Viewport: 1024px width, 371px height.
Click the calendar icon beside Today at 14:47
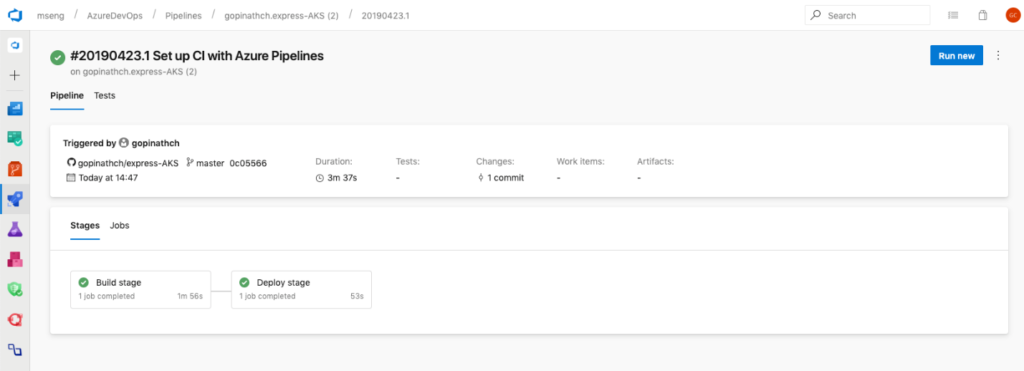tap(71, 177)
